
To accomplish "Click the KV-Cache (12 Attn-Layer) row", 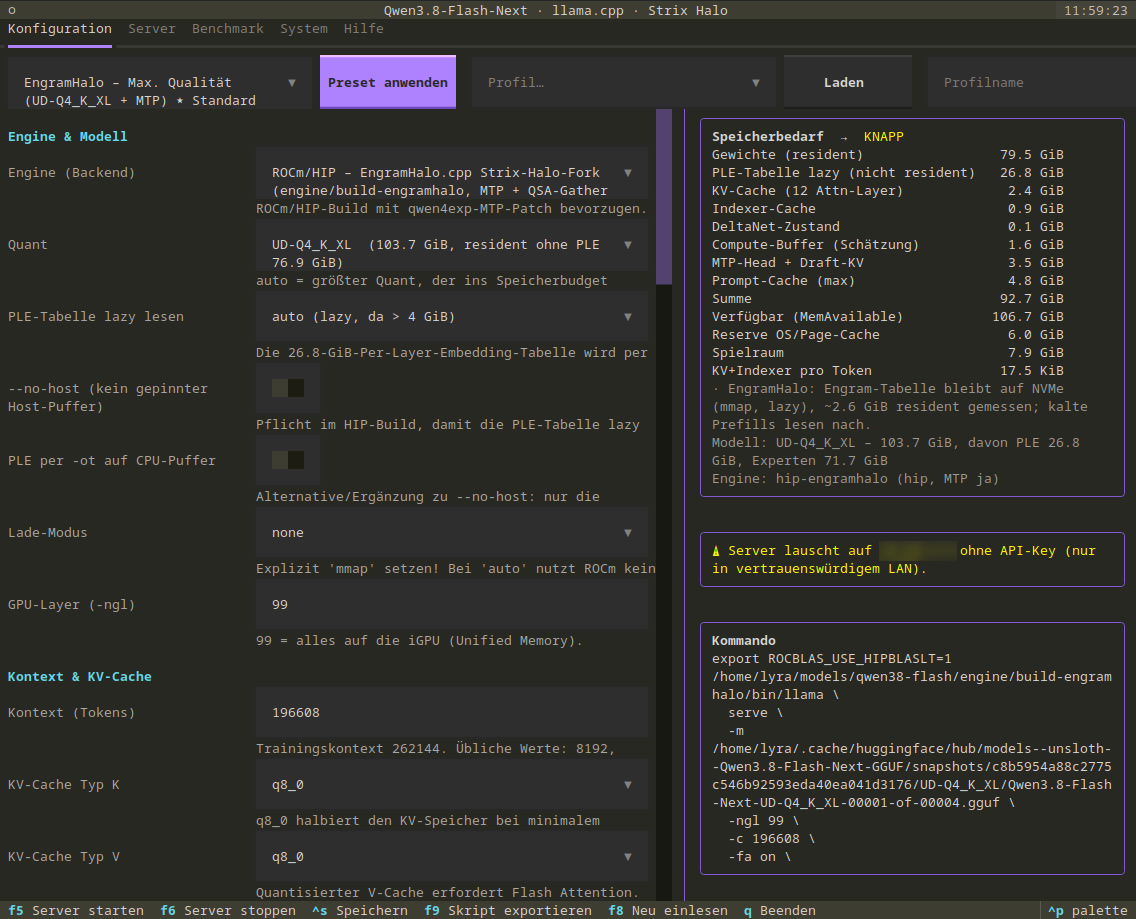I will pyautogui.click(x=888, y=191).
